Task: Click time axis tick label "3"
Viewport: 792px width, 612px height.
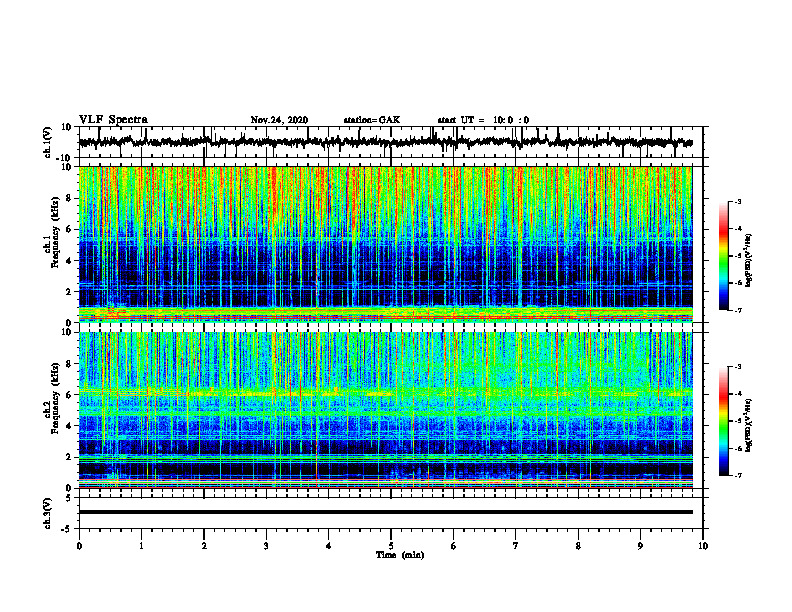Action: 266,546
